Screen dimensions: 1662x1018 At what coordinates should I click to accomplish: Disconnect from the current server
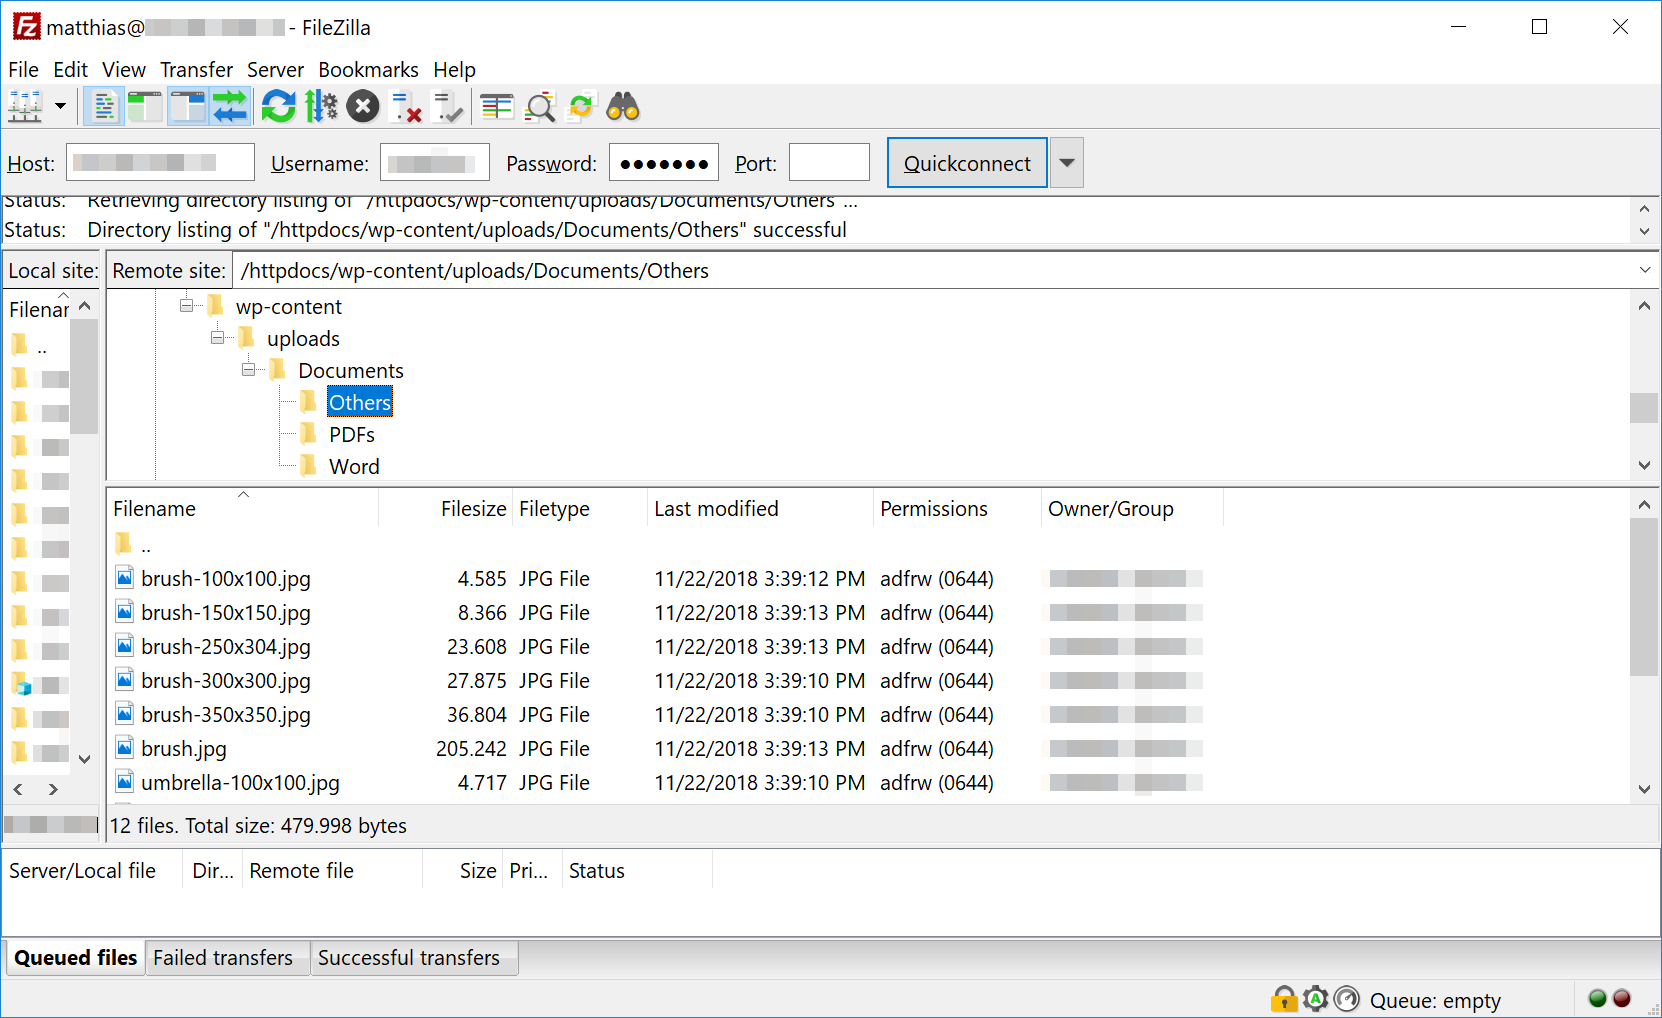pos(405,107)
